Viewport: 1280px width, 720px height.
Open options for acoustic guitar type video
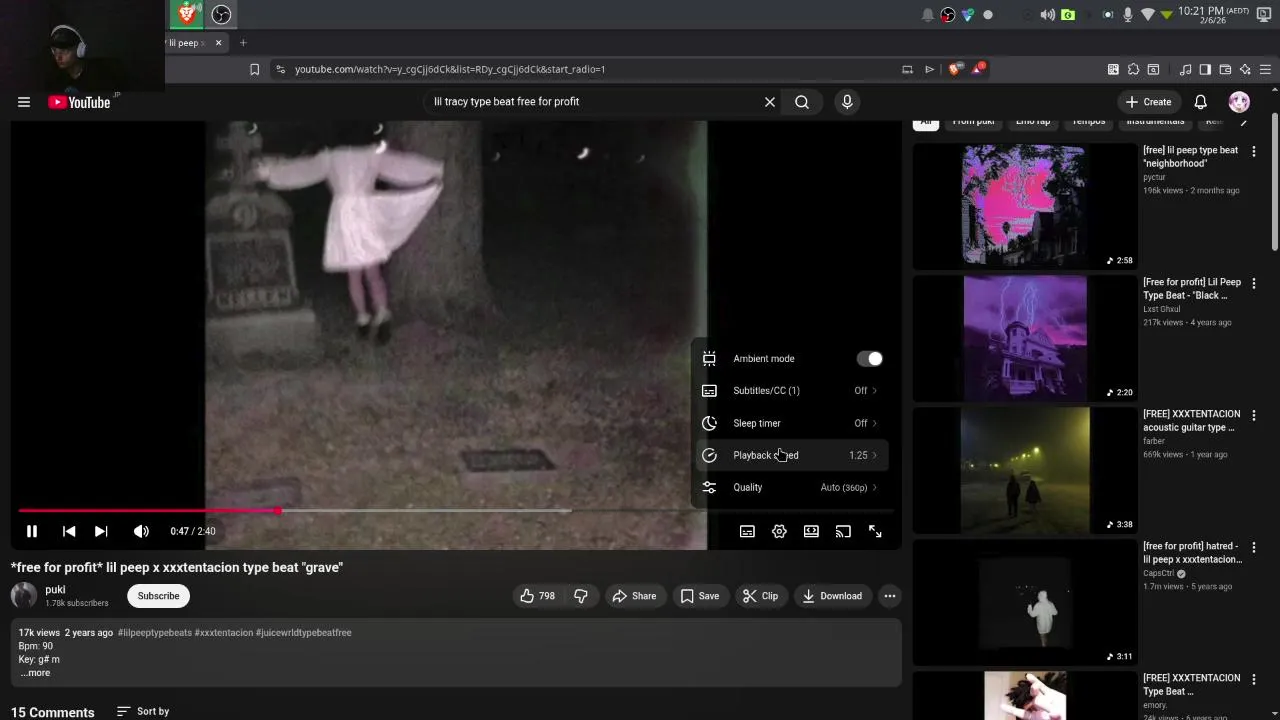coord(1254,415)
